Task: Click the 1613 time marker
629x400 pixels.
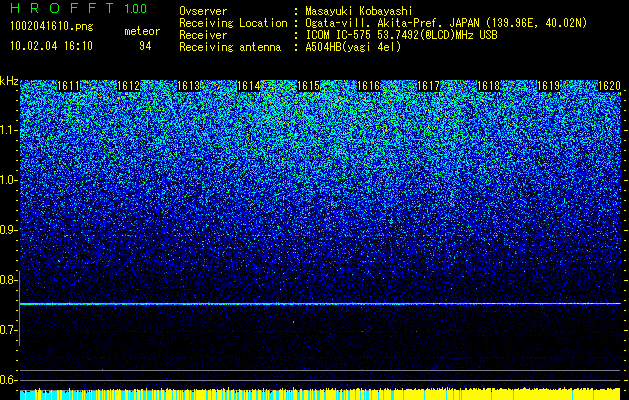Action: [189, 86]
